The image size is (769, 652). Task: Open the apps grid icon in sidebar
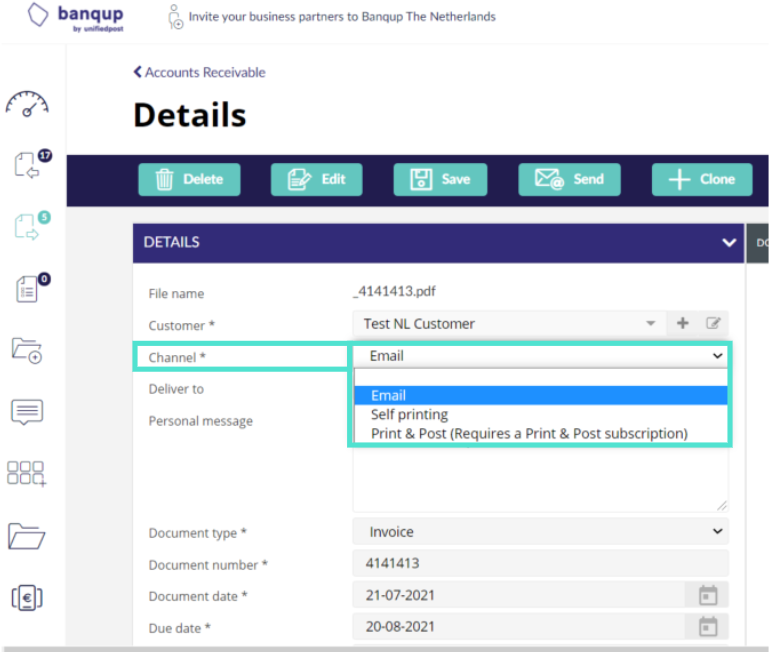tap(26, 473)
